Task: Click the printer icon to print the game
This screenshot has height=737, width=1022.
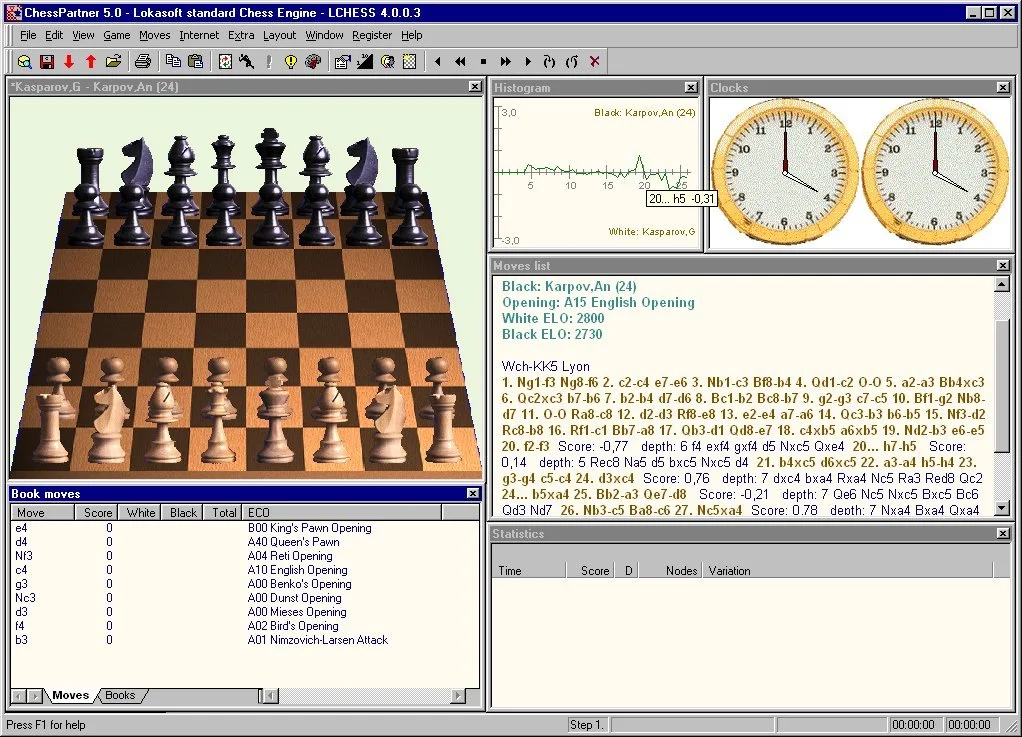Action: click(145, 61)
